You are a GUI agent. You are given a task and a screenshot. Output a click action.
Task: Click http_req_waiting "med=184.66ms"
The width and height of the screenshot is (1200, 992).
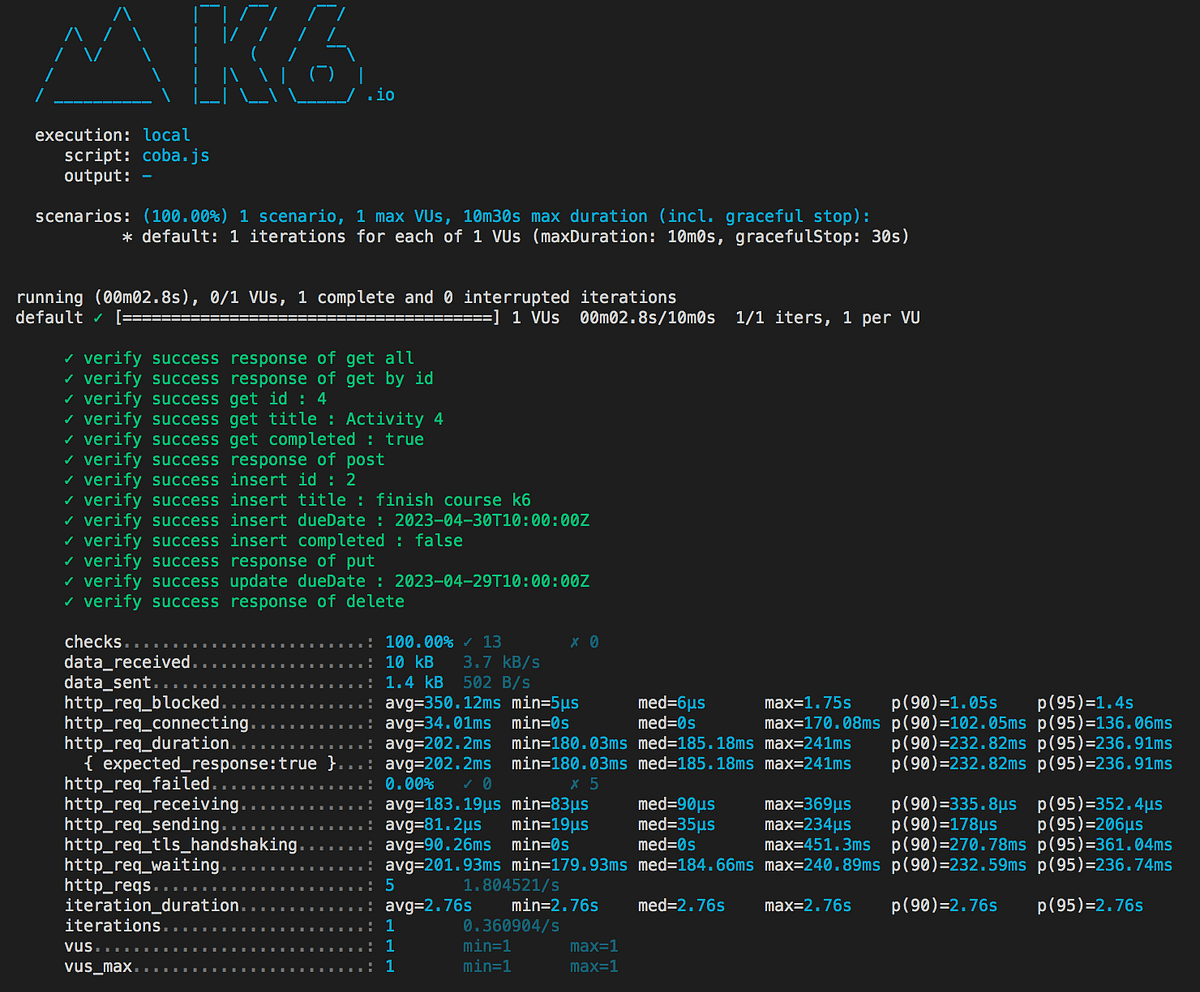pos(697,865)
